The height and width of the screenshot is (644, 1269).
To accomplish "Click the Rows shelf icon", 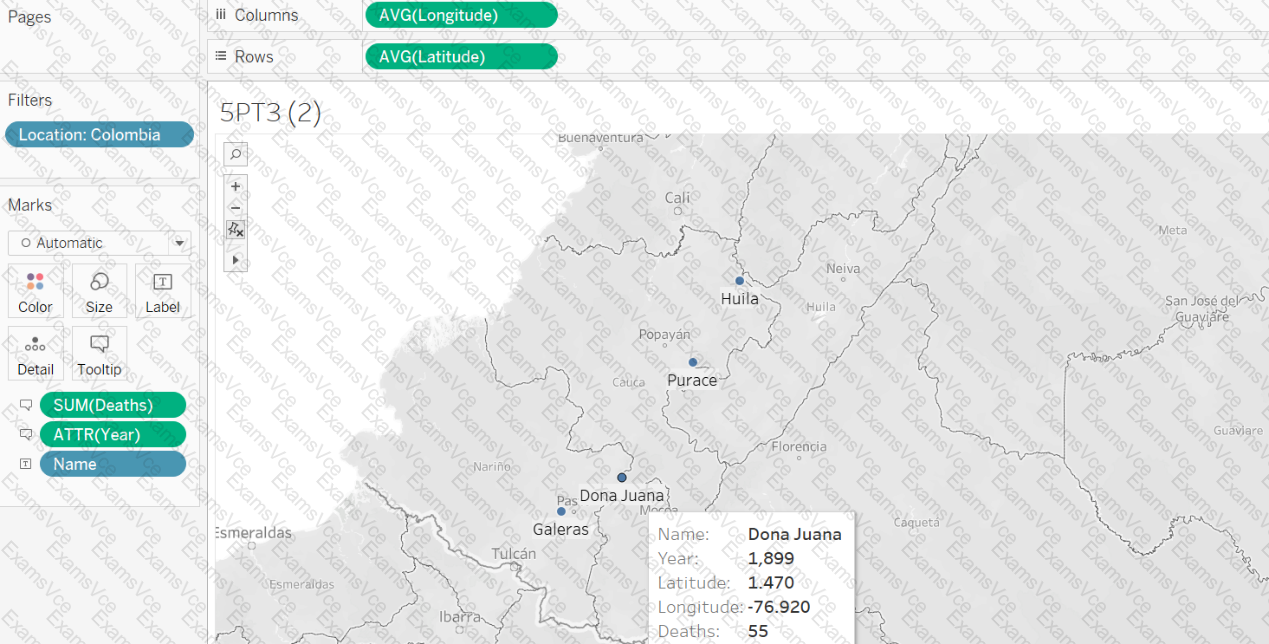I will (221, 56).
